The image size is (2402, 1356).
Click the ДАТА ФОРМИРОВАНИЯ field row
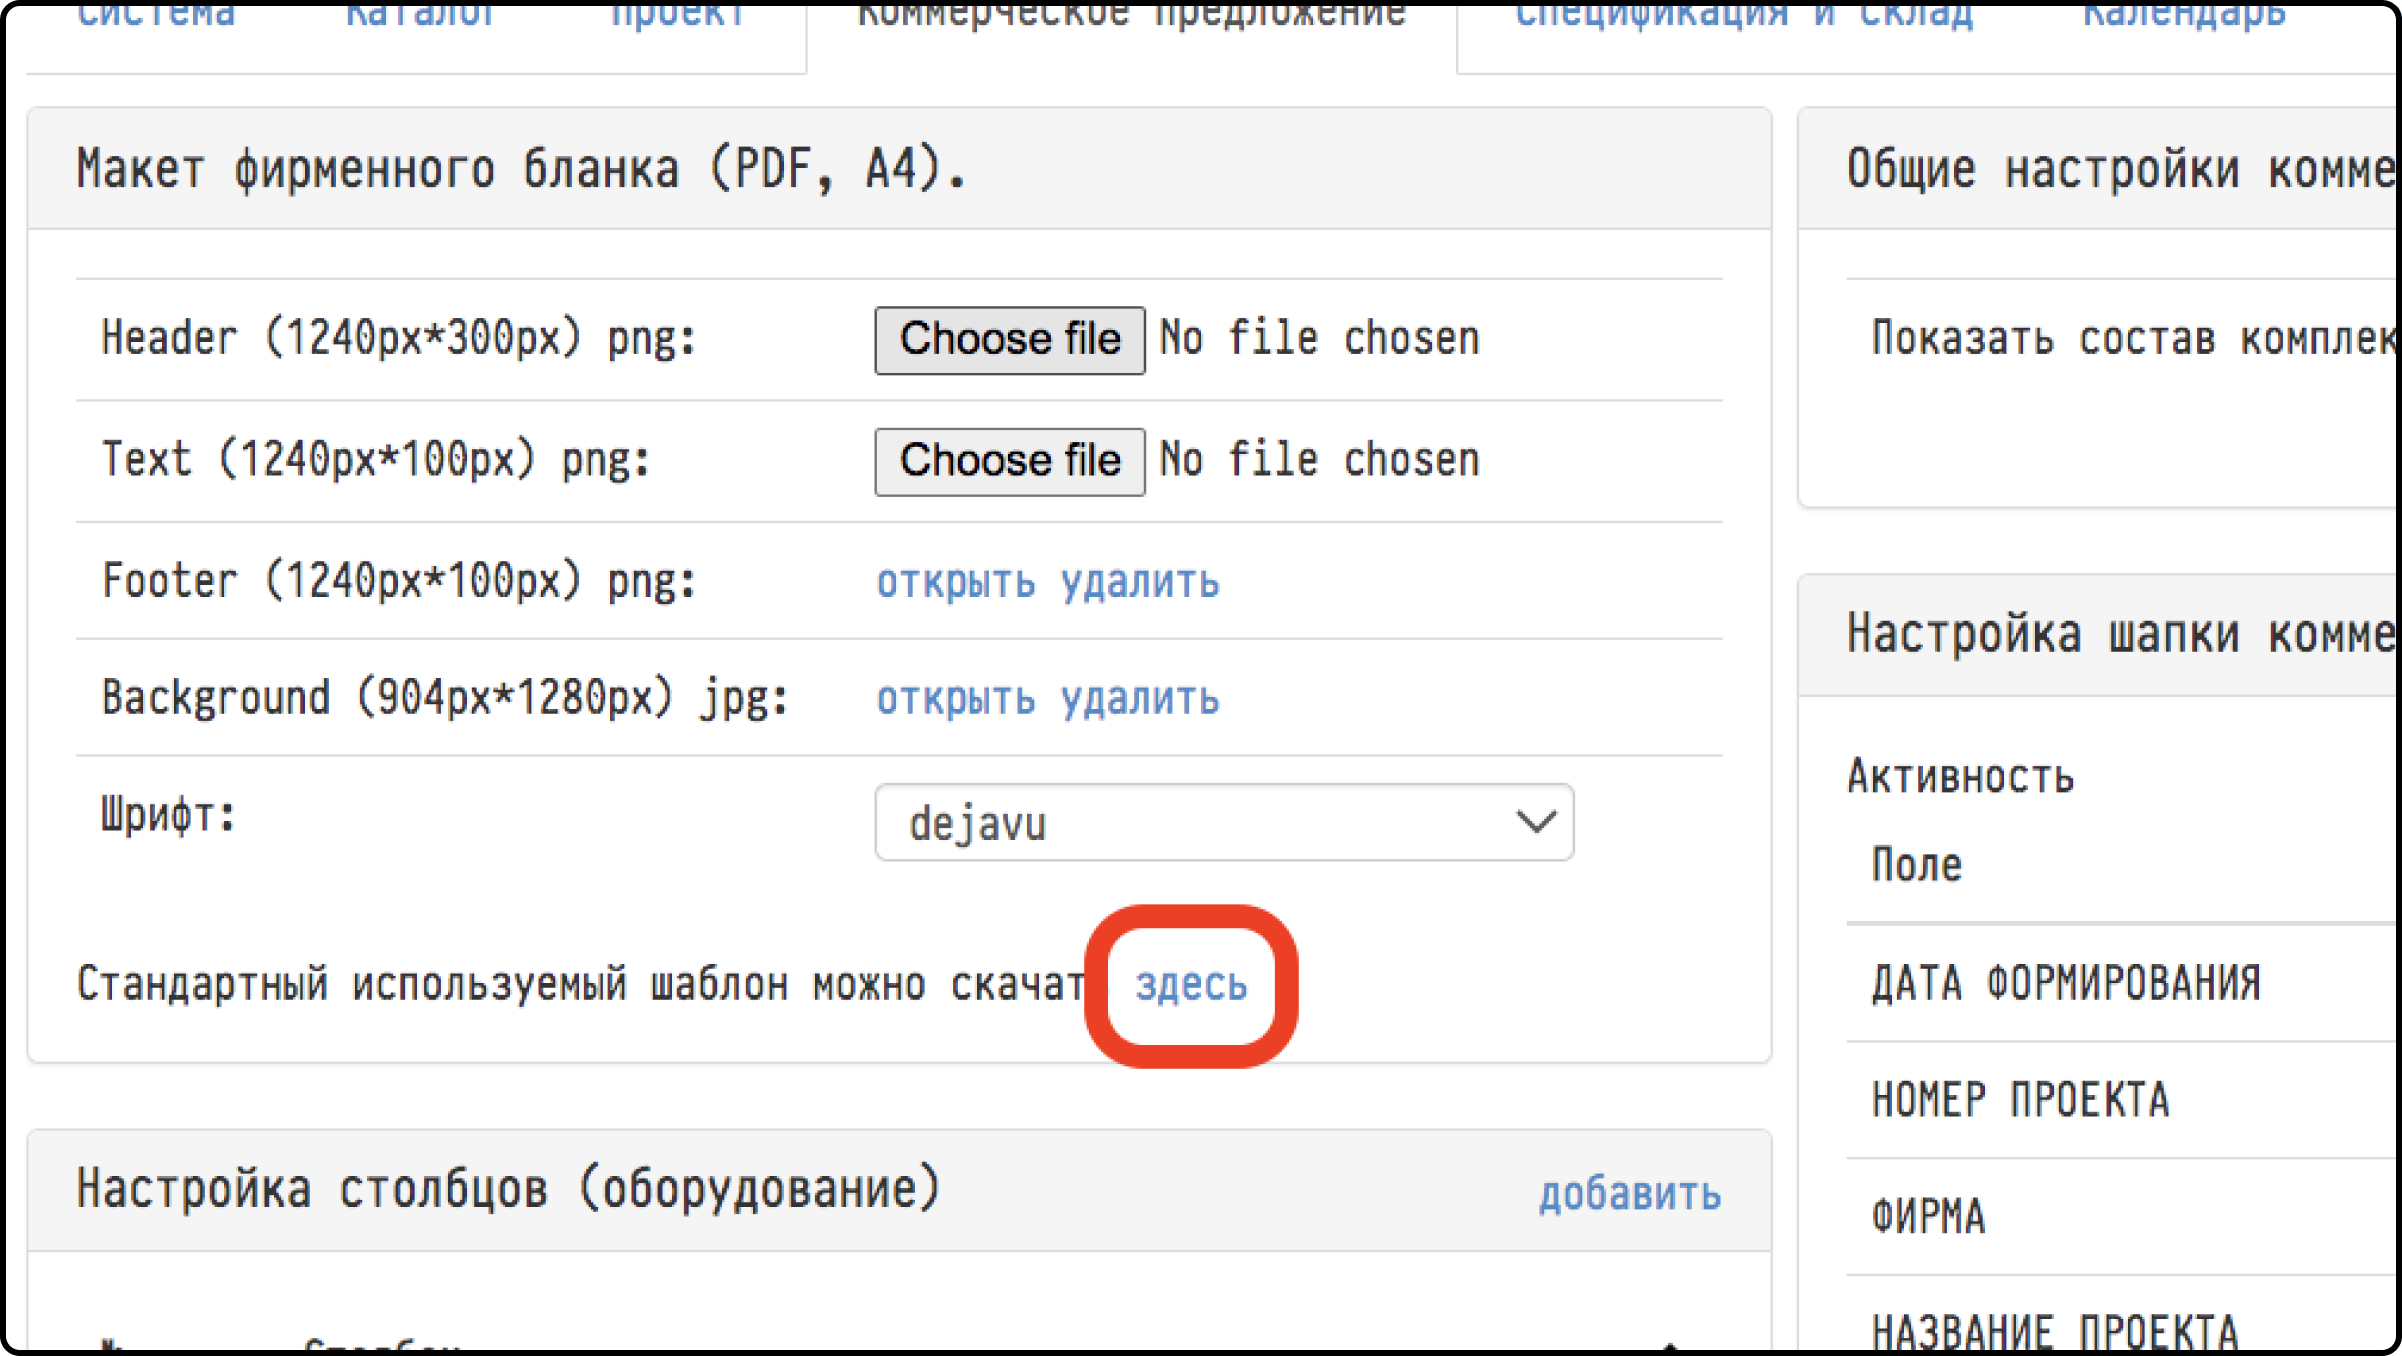pyautogui.click(x=2065, y=984)
